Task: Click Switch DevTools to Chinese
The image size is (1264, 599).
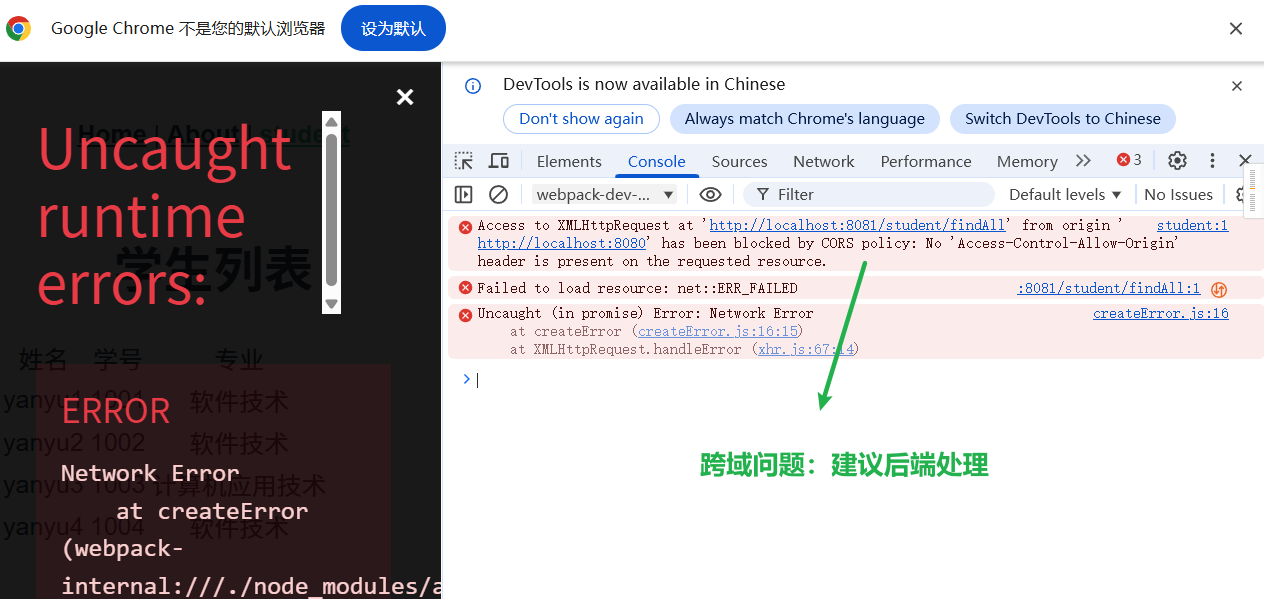Action: pyautogui.click(x=1063, y=118)
